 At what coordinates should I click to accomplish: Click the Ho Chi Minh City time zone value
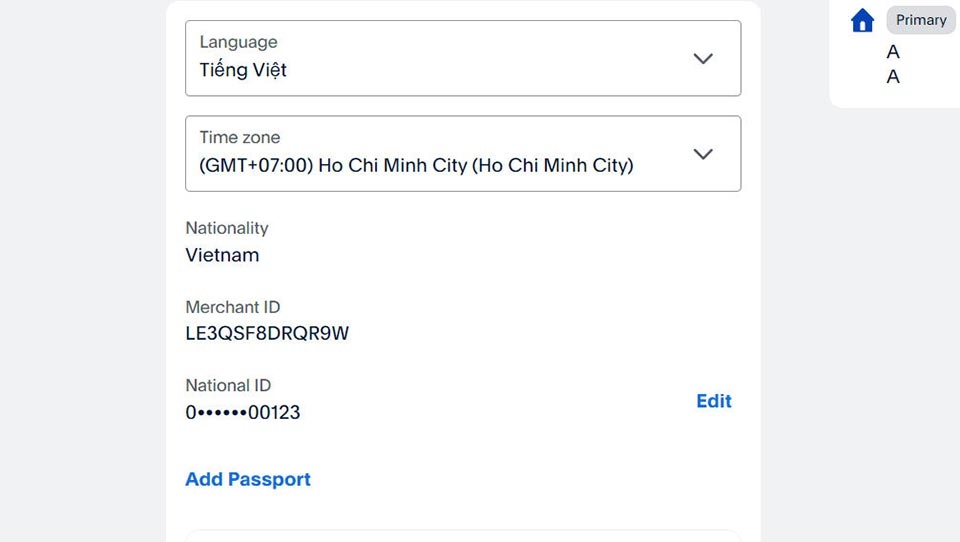416,165
